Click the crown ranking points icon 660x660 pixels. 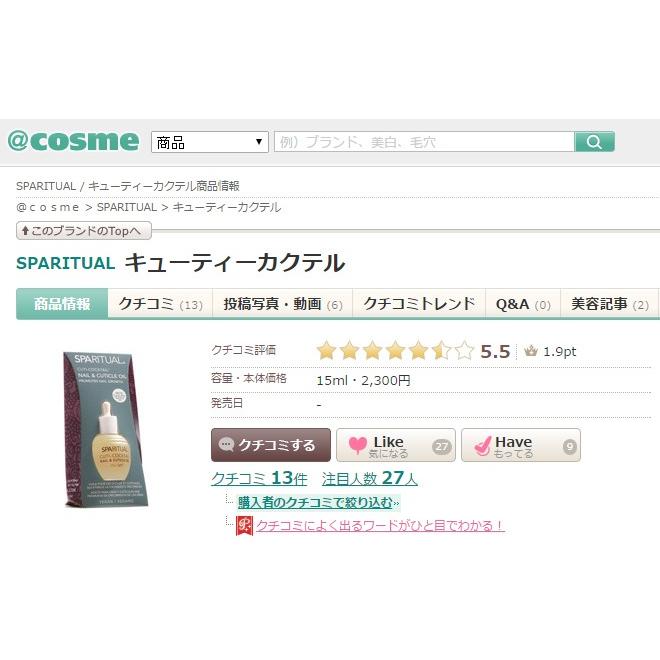point(530,351)
